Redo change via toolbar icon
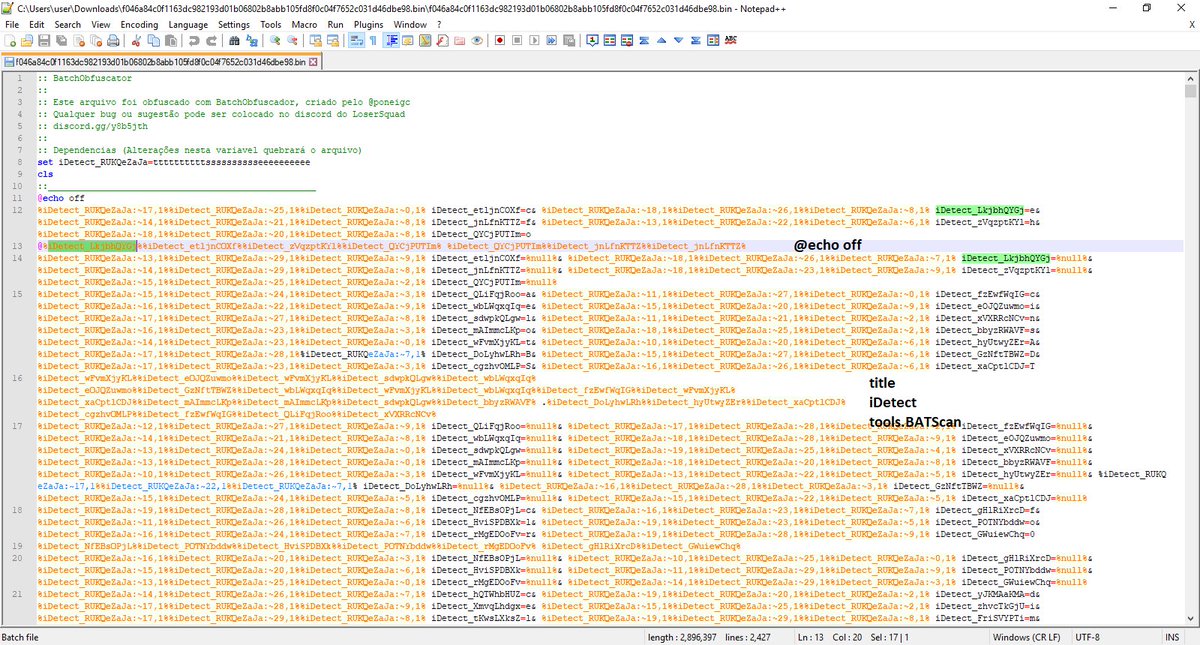This screenshot has width=1200, height=645. (x=211, y=41)
